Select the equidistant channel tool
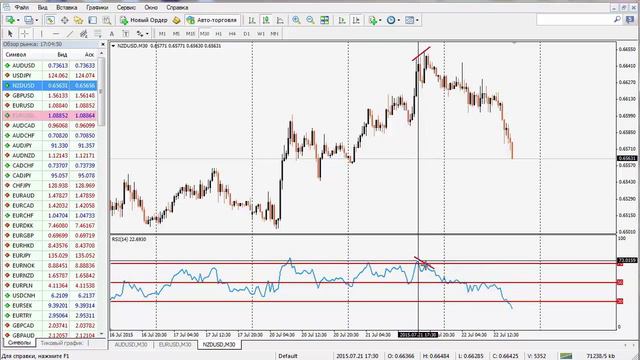640x360 pixels. pyautogui.click(x=84, y=33)
